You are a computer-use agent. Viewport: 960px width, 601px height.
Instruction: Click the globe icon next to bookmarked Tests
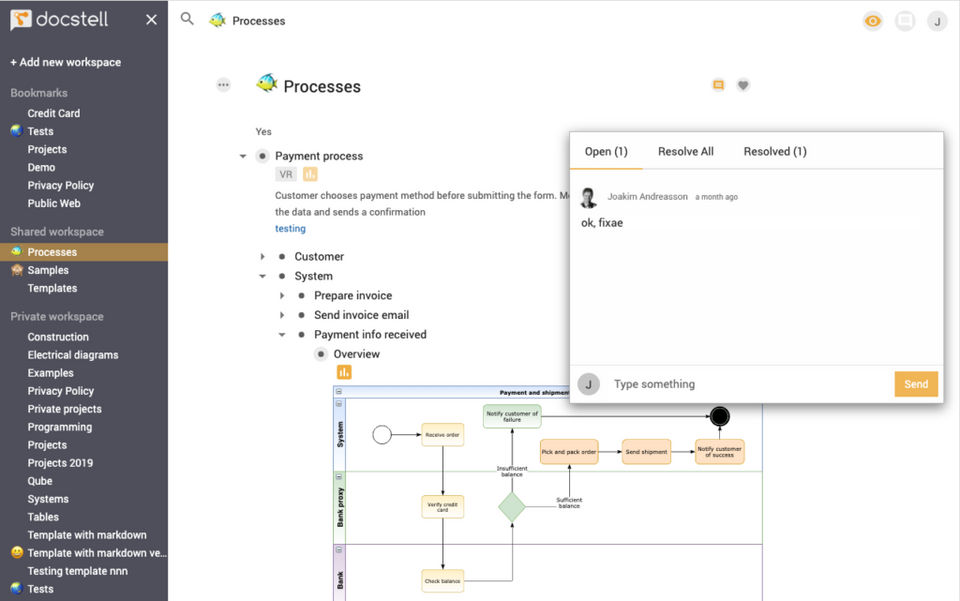(17, 130)
